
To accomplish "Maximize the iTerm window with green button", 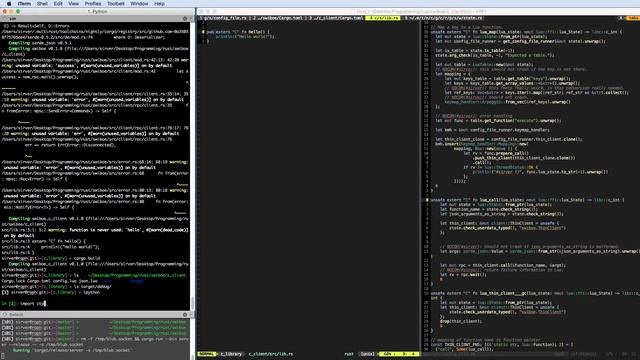I will [18, 11].
